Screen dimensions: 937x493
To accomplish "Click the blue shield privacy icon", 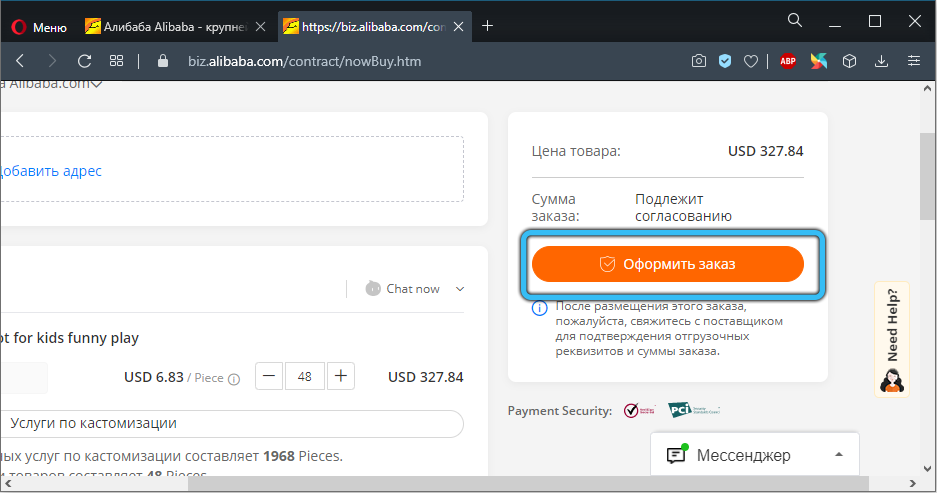I will (x=725, y=61).
